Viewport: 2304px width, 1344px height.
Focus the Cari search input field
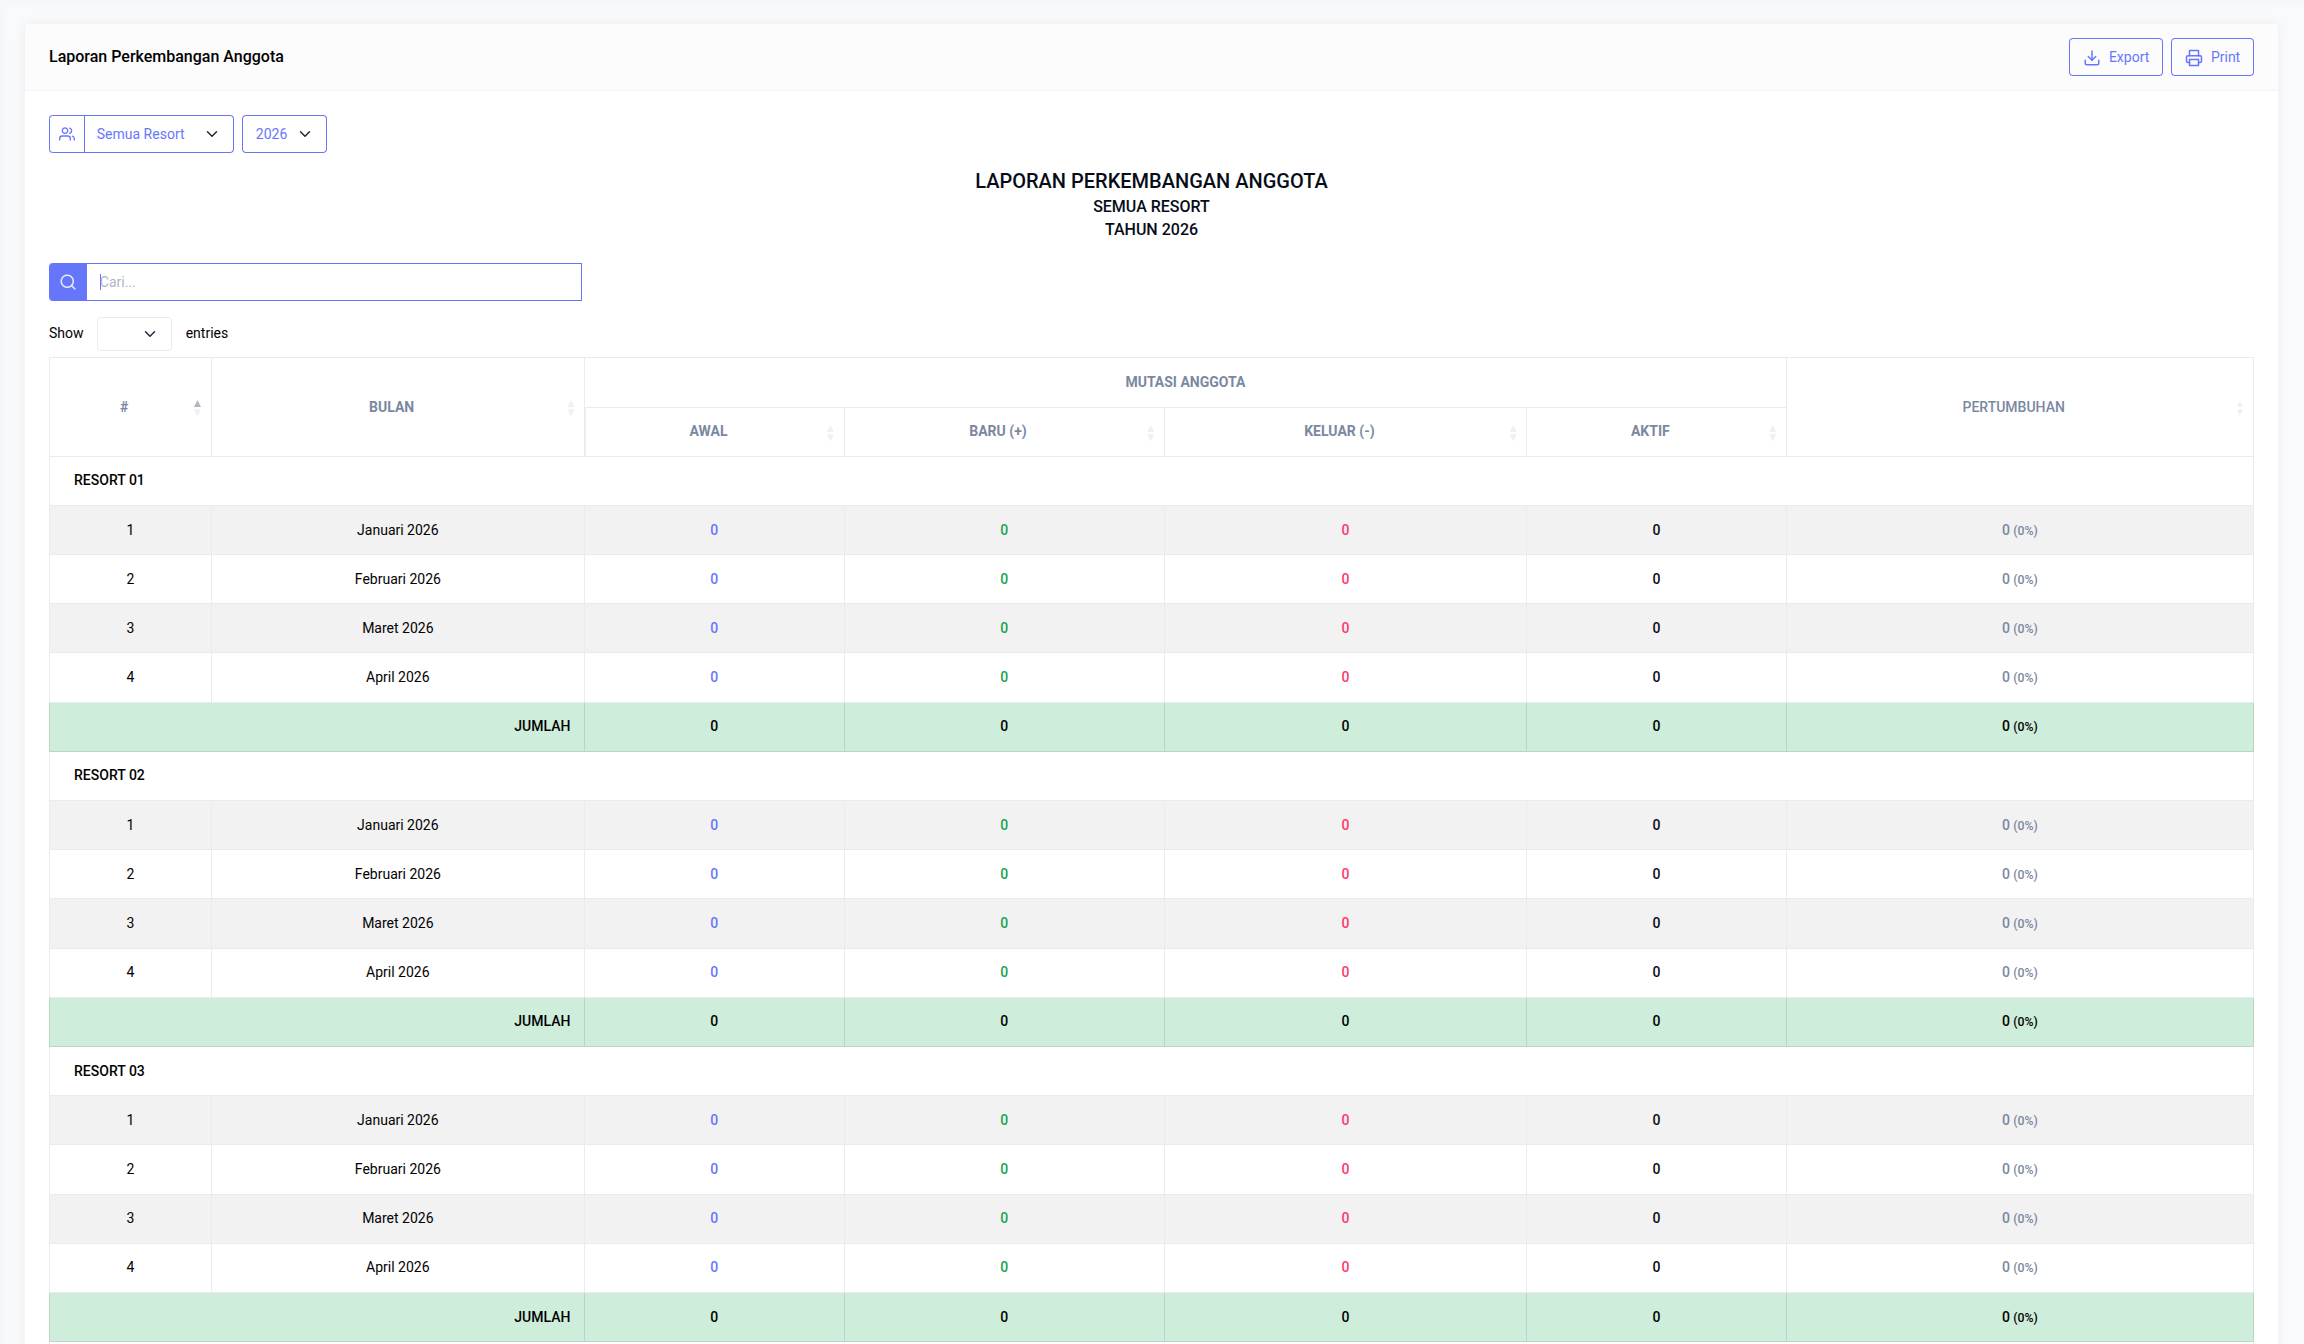[x=334, y=282]
